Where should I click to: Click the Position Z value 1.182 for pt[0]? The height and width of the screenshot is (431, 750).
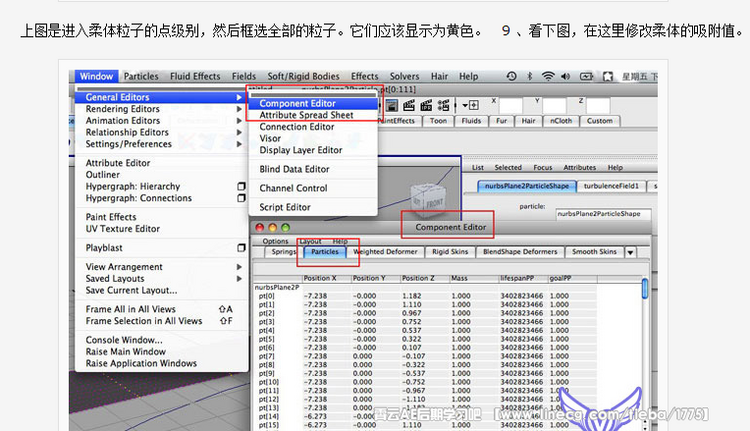pyautogui.click(x=412, y=296)
